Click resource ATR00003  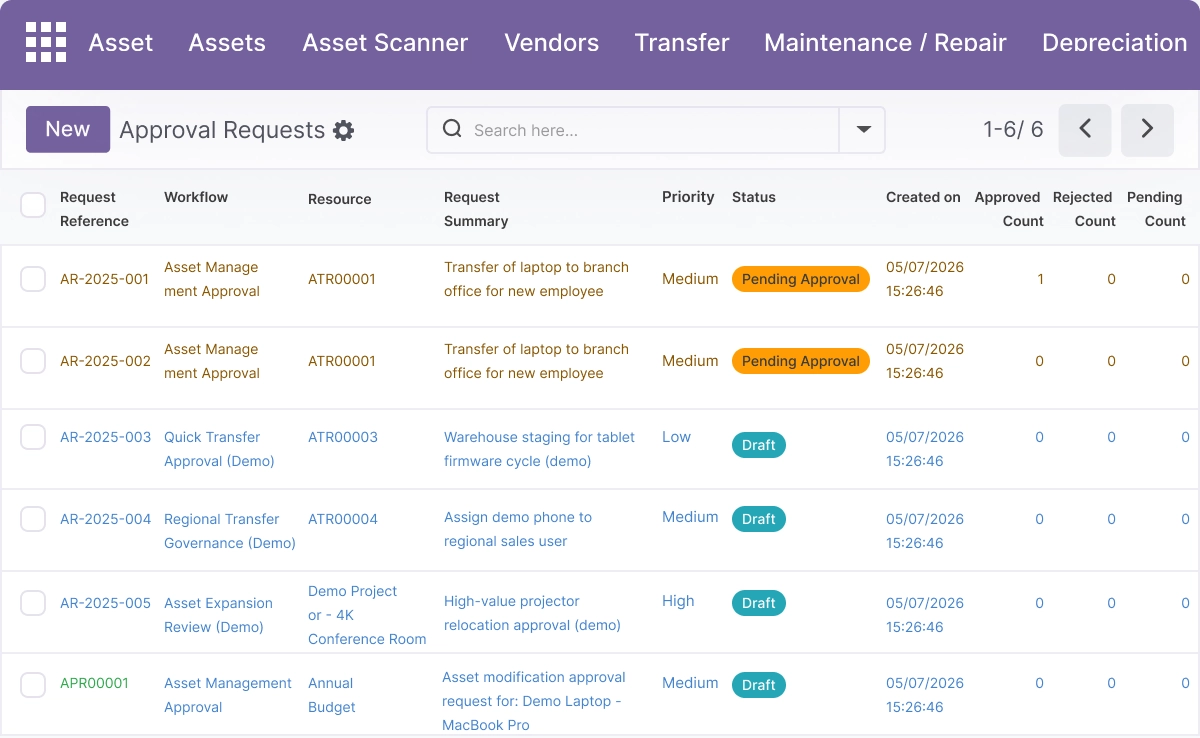click(343, 437)
